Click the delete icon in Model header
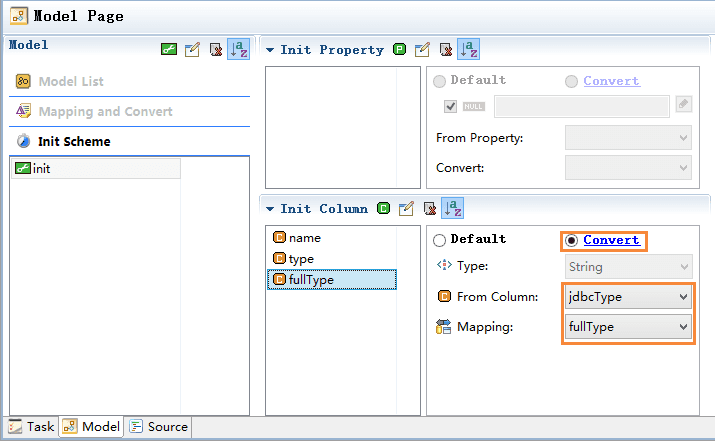Image resolution: width=715 pixels, height=441 pixels. 216,49
